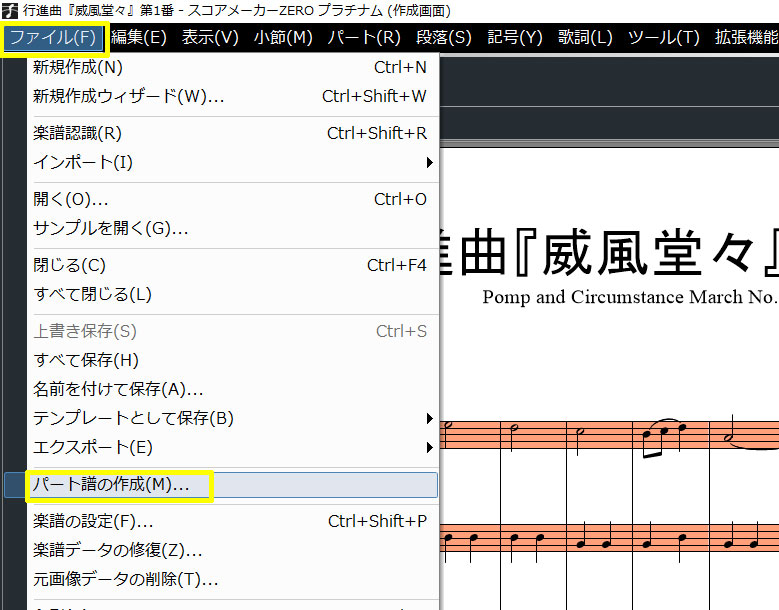Select すべて閉じる(L) entry
779x610 pixels.
[x=233, y=294]
